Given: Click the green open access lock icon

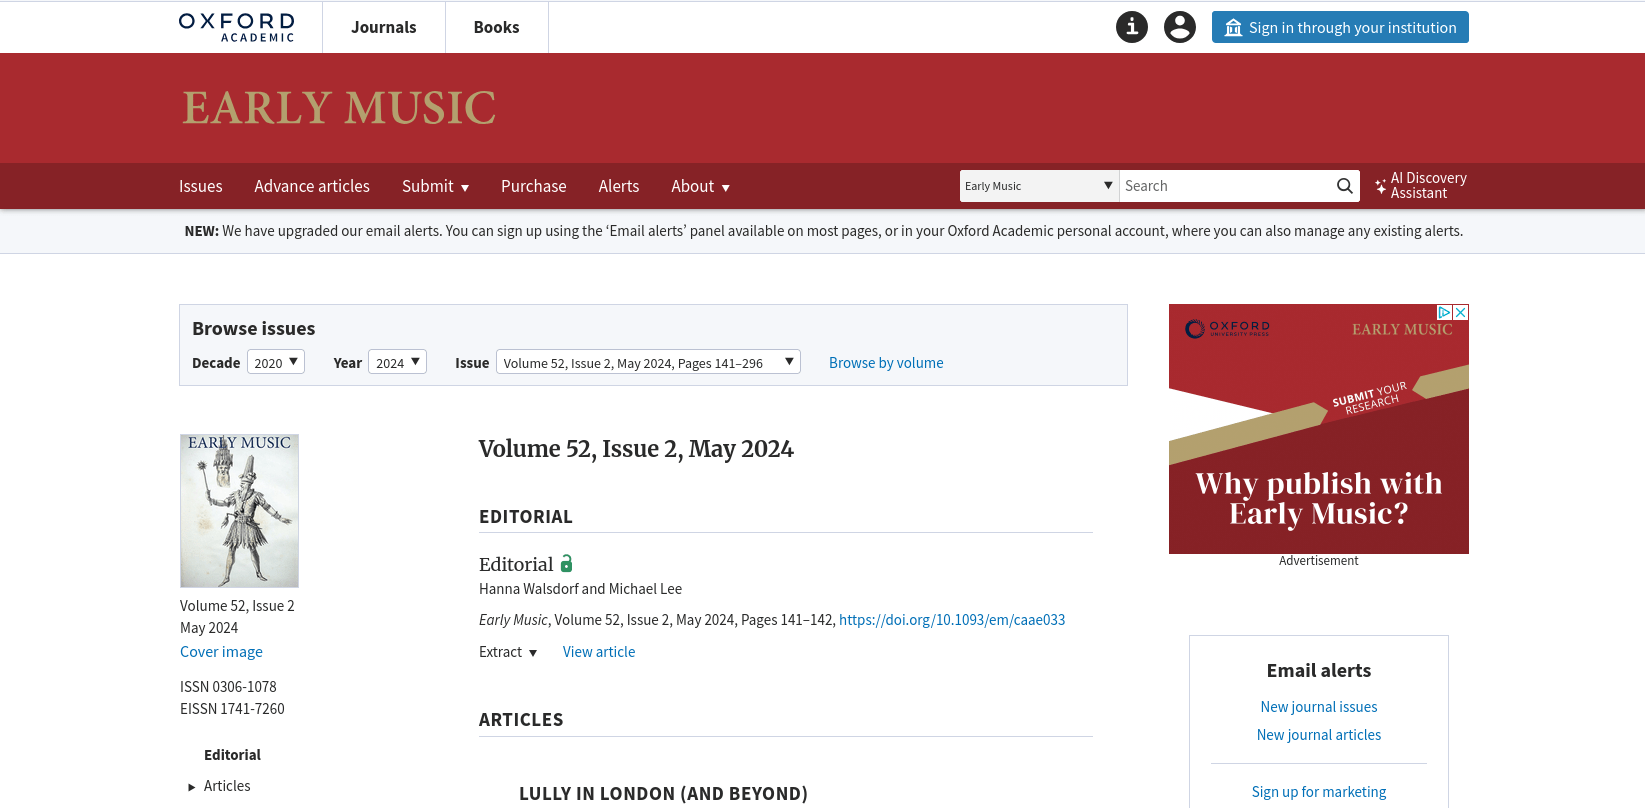Looking at the screenshot, I should coord(566,563).
